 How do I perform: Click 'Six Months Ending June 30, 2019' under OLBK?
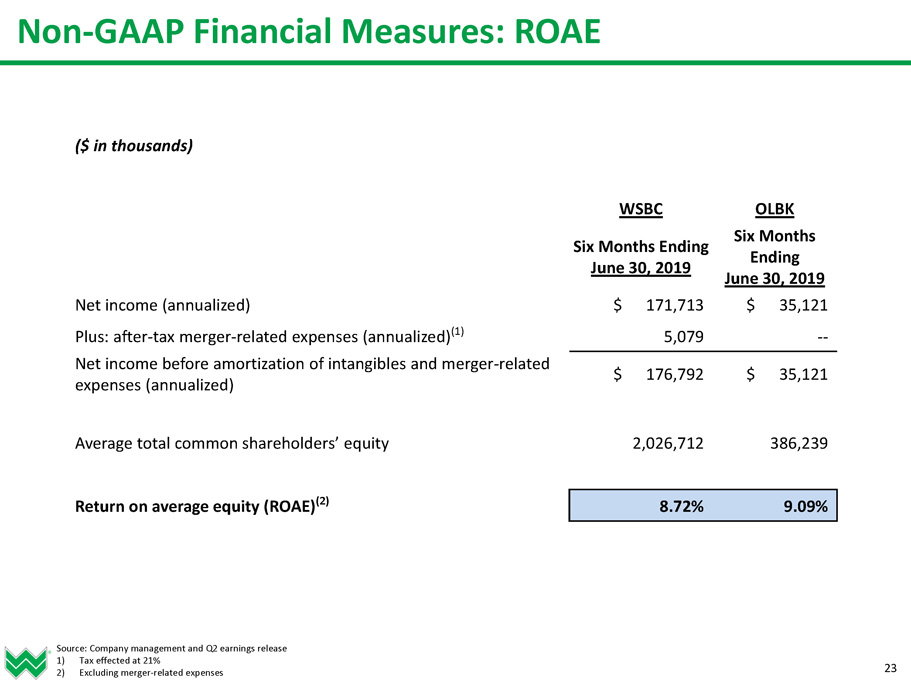click(x=774, y=257)
